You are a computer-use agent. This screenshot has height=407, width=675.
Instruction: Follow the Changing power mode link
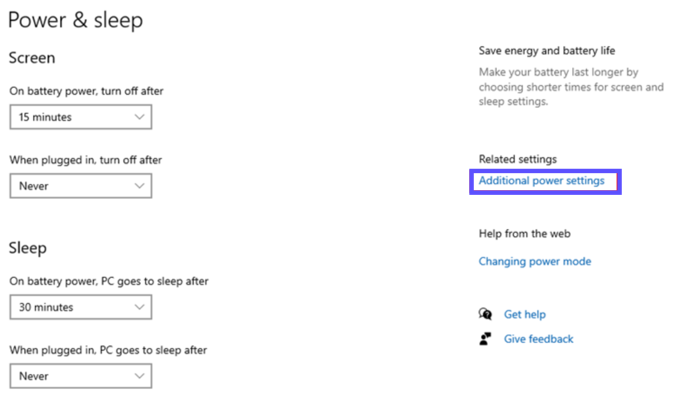click(535, 262)
